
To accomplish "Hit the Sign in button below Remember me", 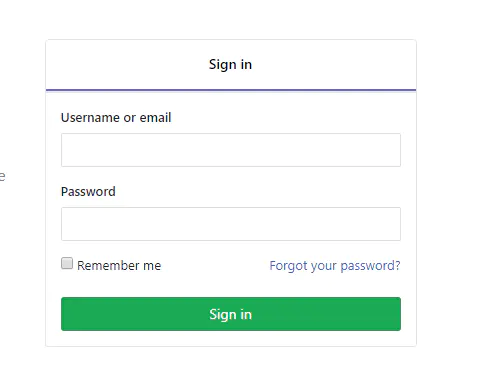I will (231, 314).
